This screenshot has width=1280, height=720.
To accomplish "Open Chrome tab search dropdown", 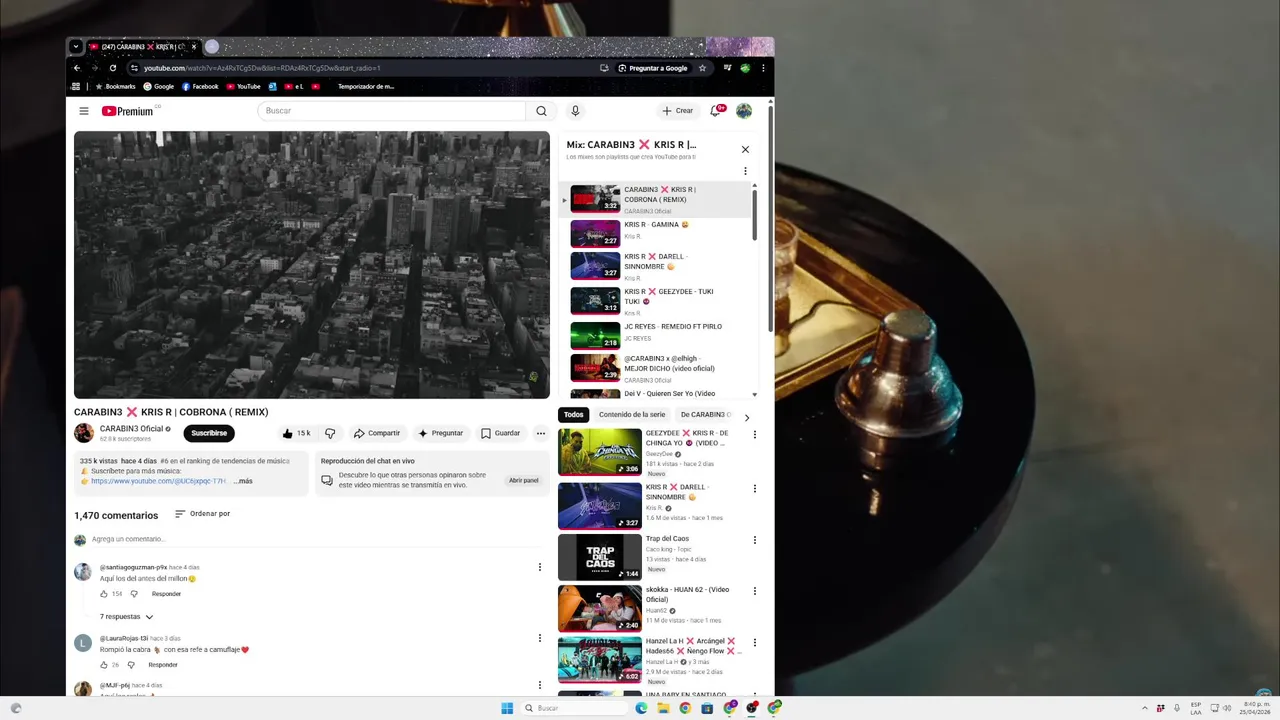I will [75, 47].
